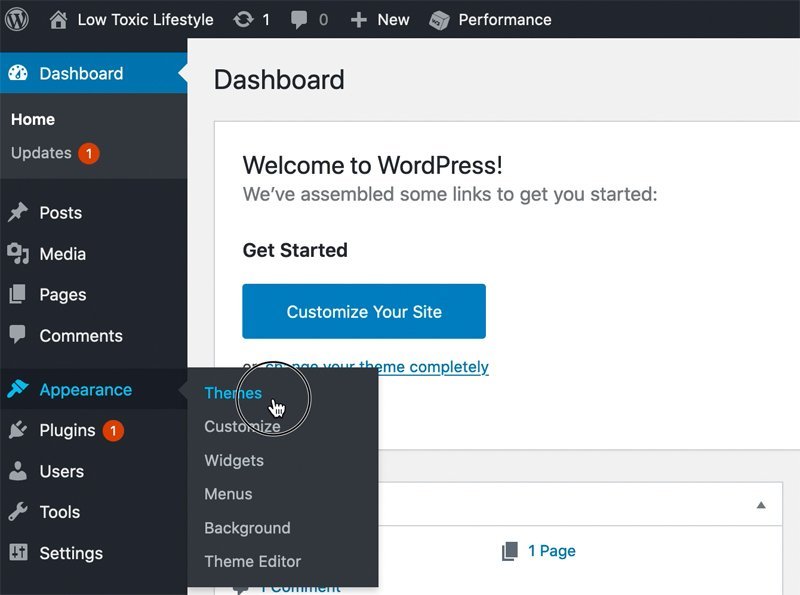Viewport: 800px width, 595px height.
Task: Click the Appearance paintbrush icon
Action: click(18, 389)
